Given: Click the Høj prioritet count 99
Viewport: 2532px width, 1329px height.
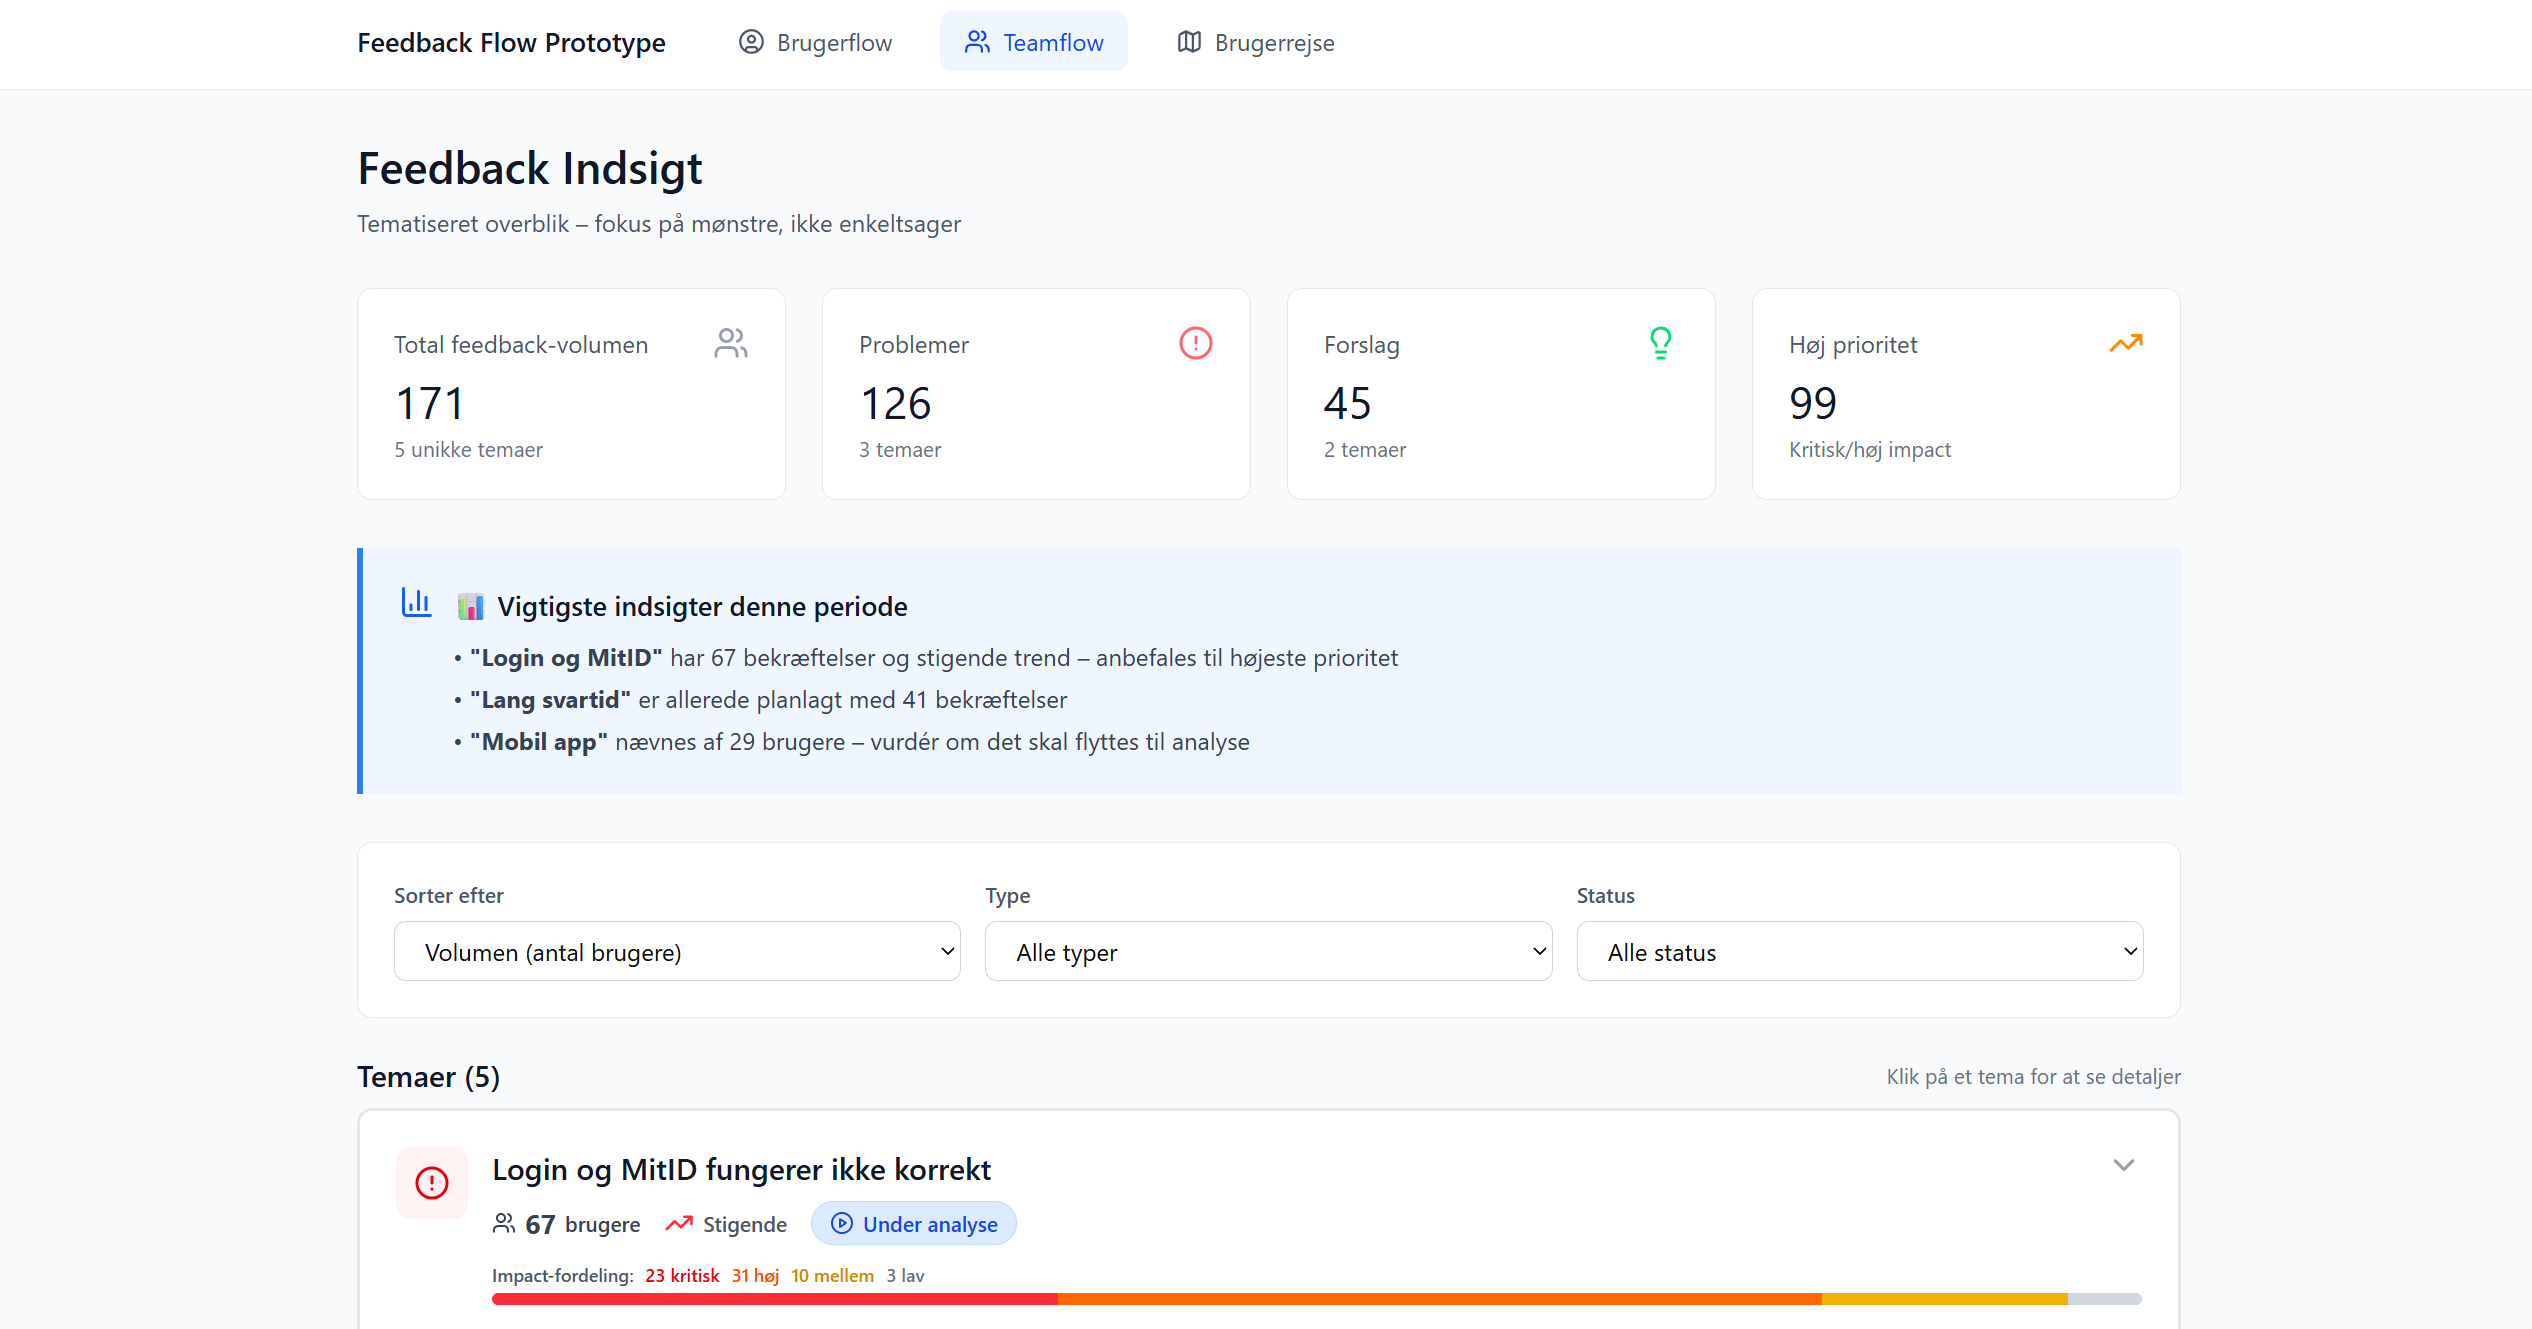Looking at the screenshot, I should 1813,403.
